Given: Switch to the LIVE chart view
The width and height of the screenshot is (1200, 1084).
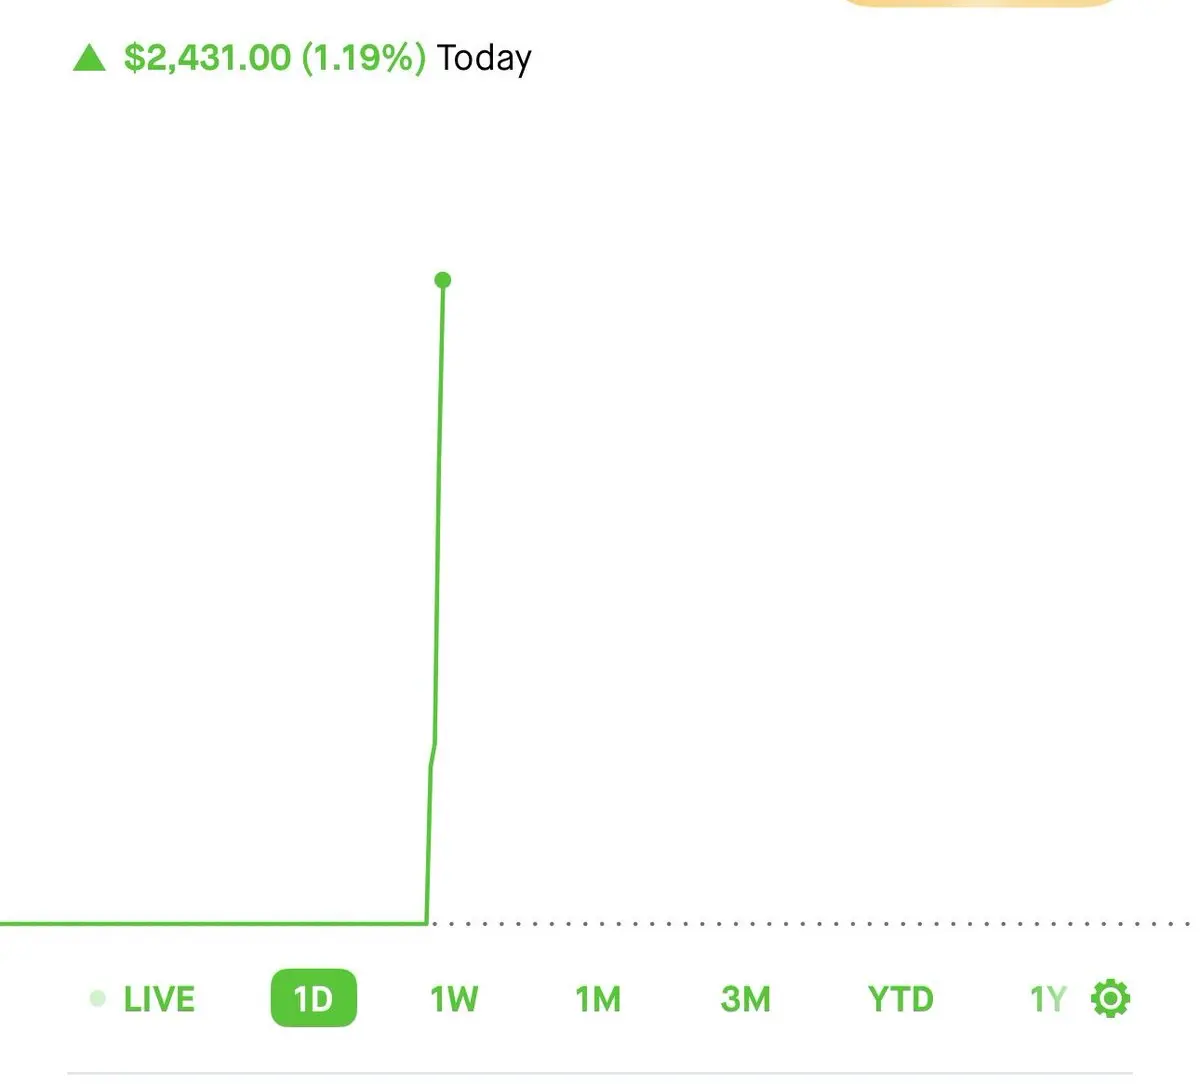Looking at the screenshot, I should [x=158, y=999].
